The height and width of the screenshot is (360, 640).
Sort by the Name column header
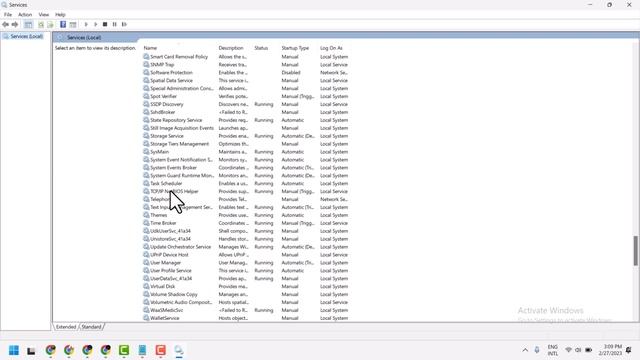150,48
